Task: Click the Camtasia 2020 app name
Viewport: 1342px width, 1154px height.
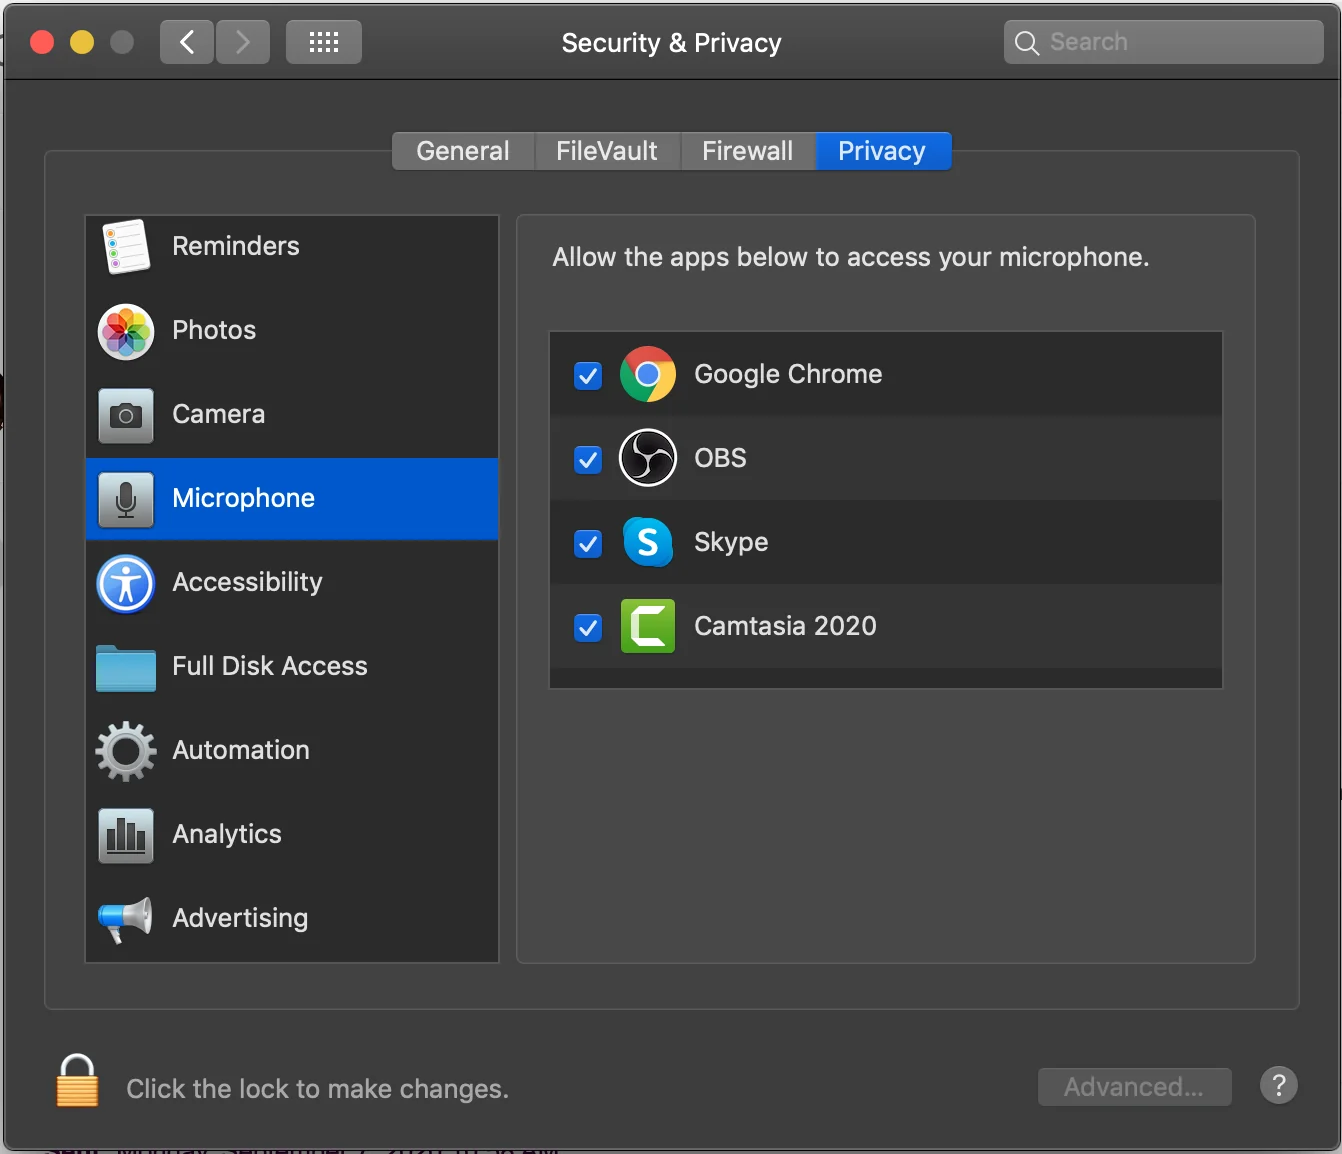Action: click(x=785, y=626)
